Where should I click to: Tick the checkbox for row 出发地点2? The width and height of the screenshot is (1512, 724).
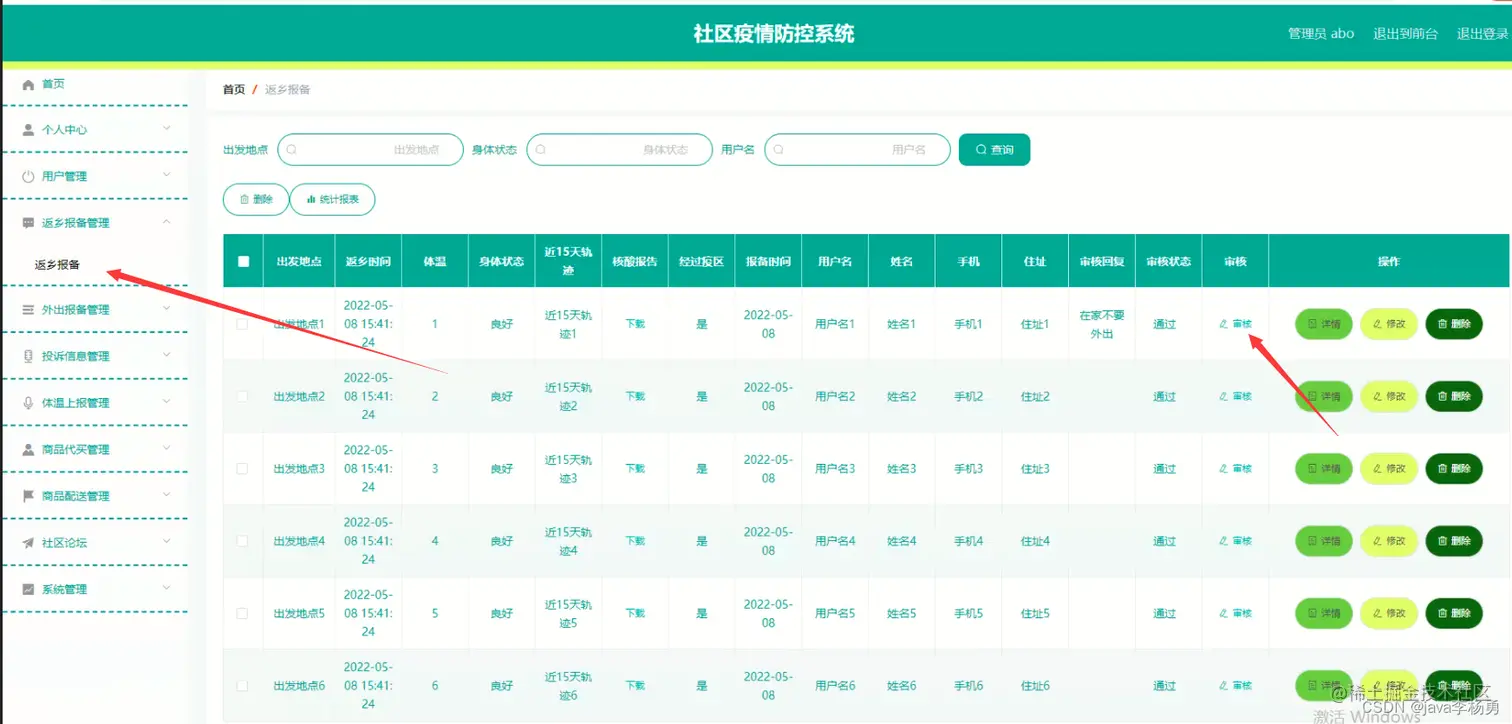tap(242, 396)
